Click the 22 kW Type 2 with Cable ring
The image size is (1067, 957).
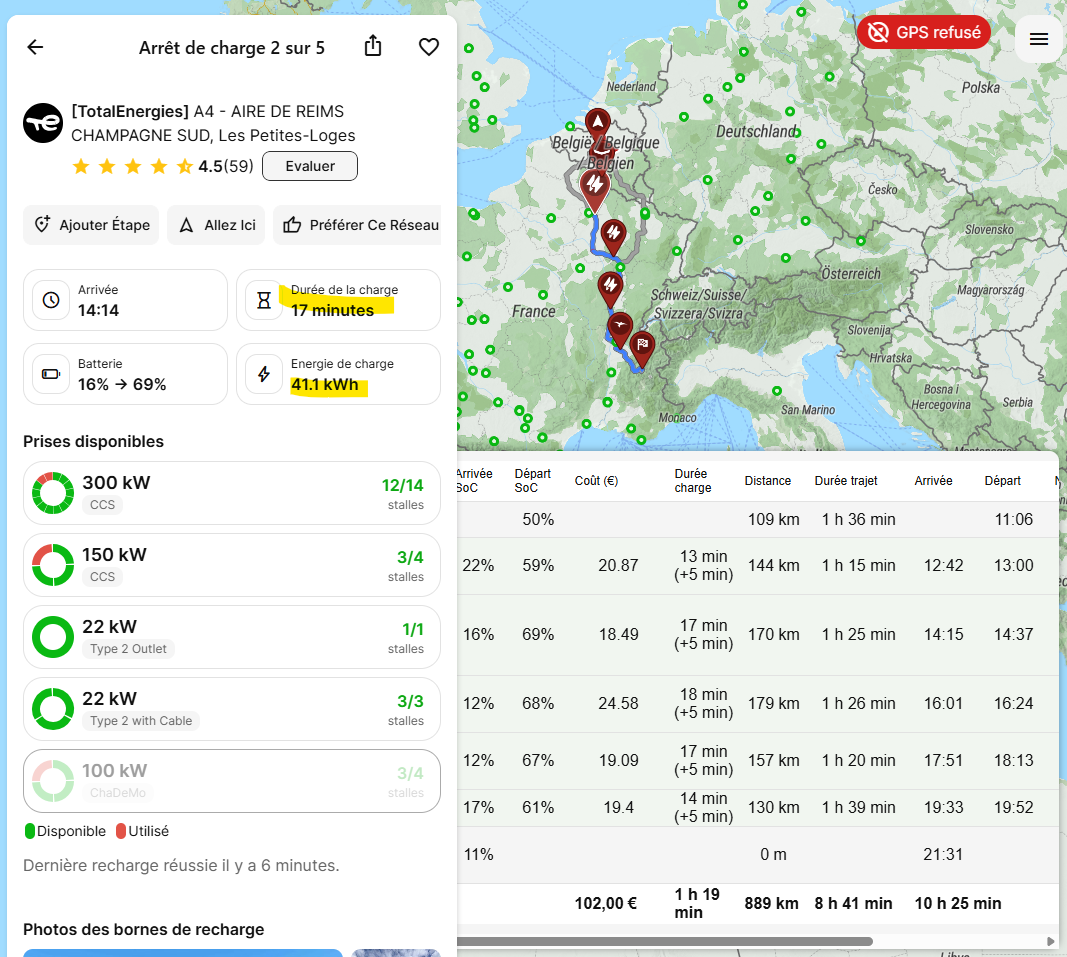53,709
